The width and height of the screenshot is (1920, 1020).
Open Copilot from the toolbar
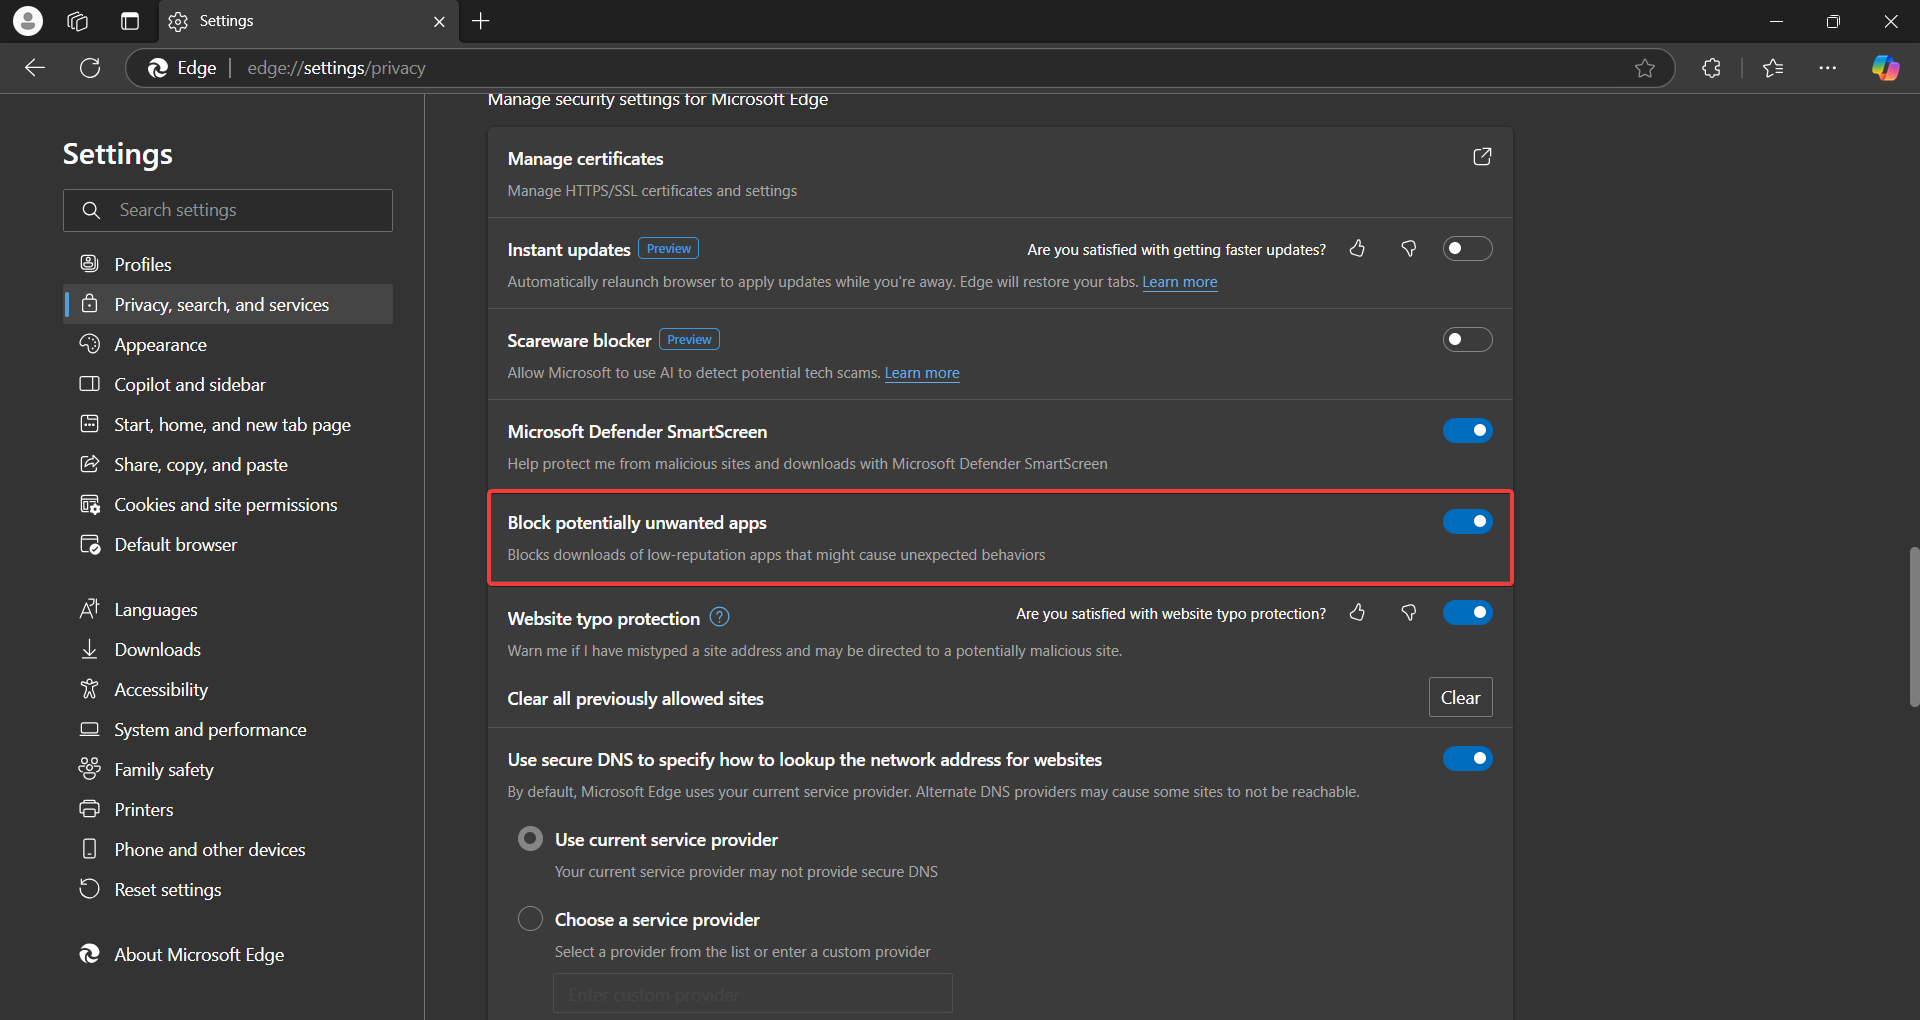pos(1886,68)
